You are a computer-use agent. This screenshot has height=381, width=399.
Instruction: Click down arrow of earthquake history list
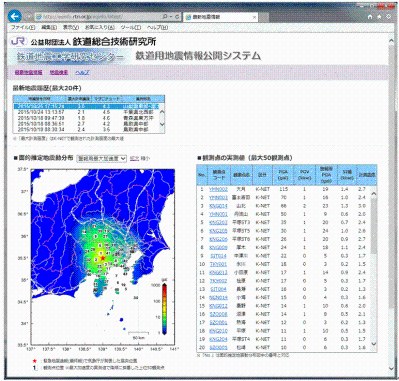(x=162, y=124)
